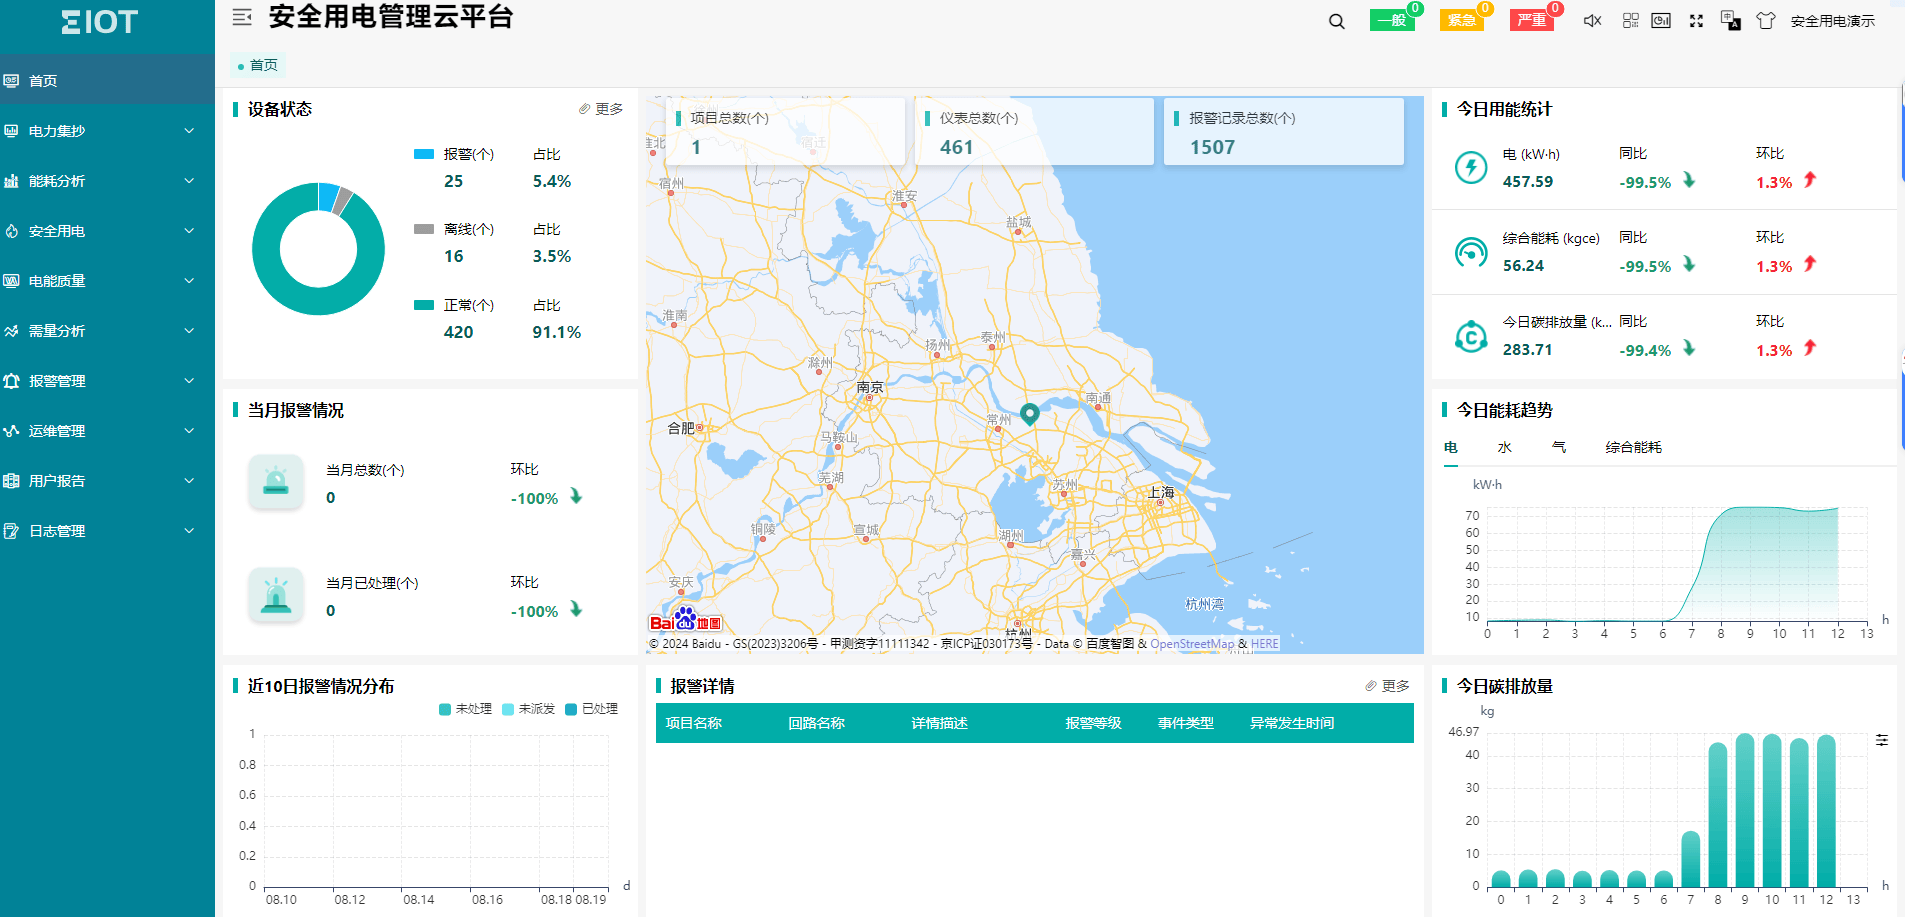Click the green 一般 alarm badge

[1392, 20]
